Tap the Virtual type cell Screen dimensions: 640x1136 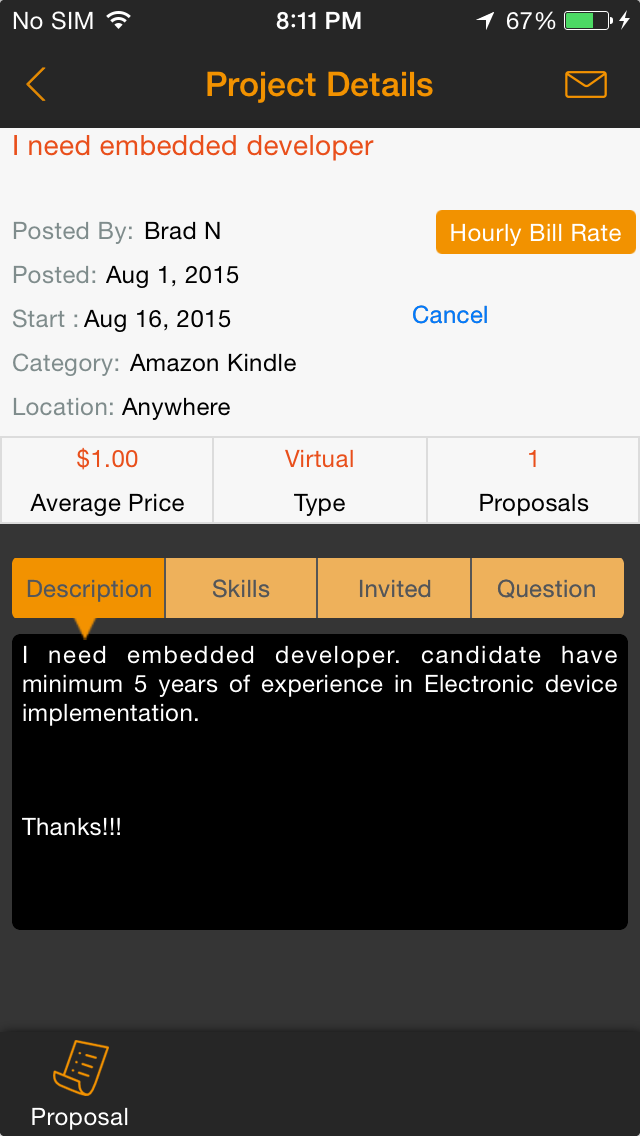[319, 480]
